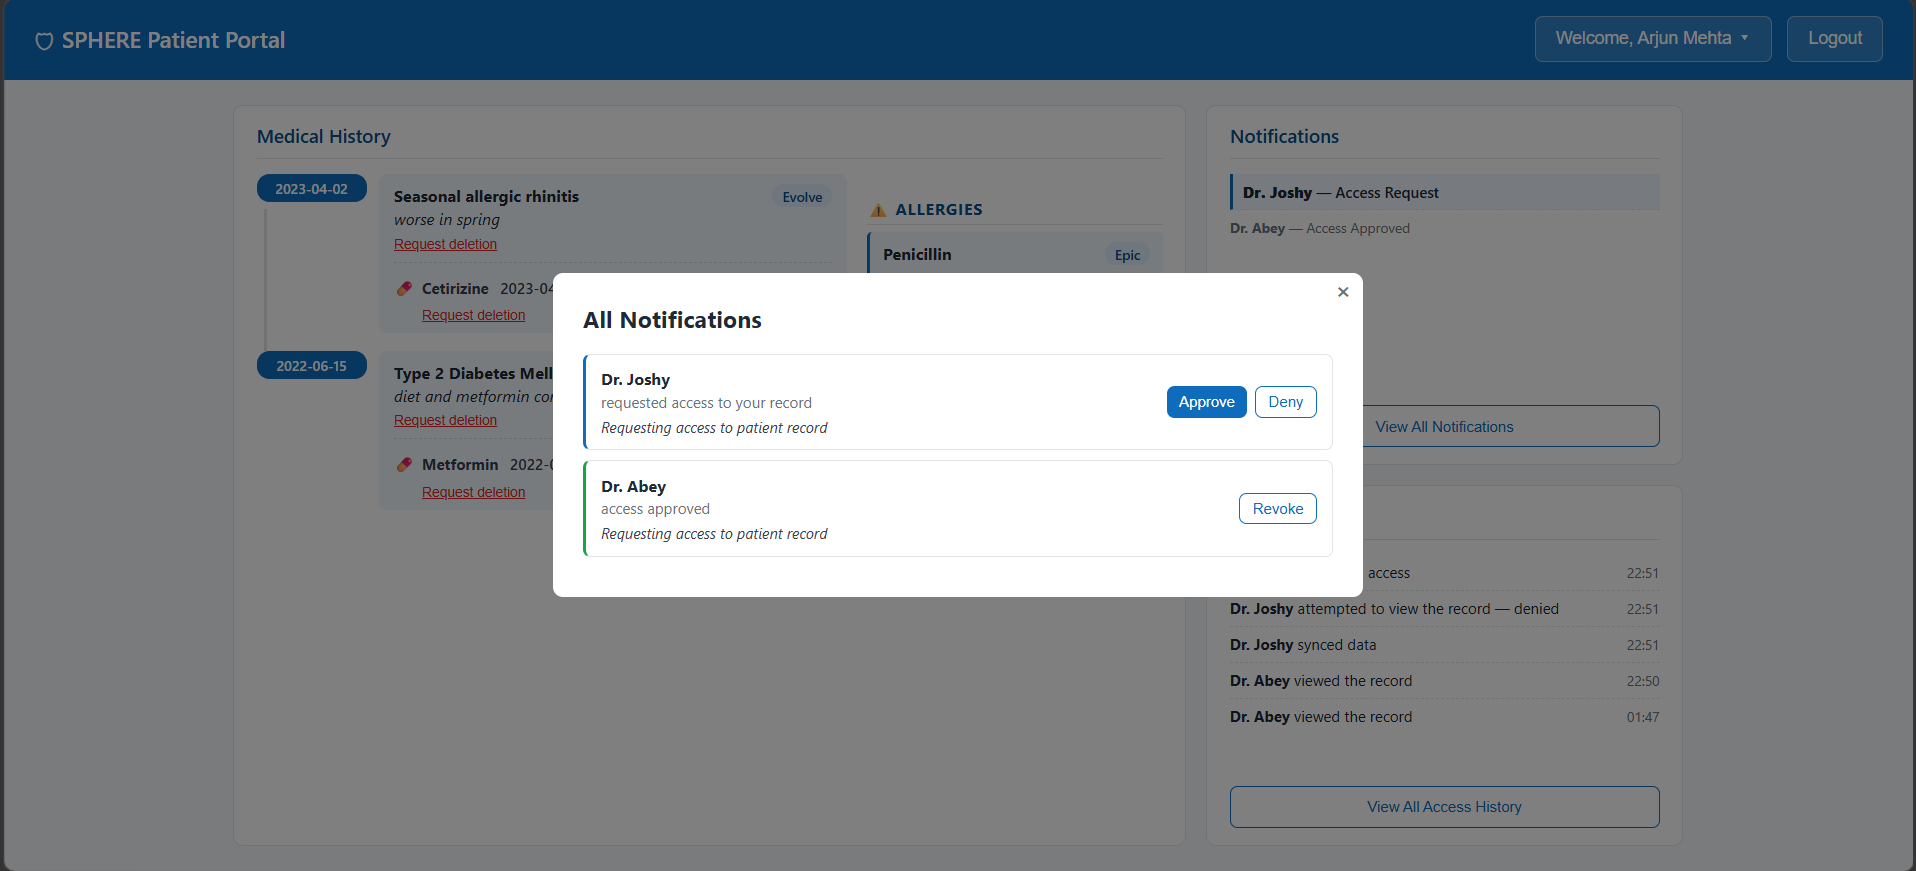Open View All Access History
The width and height of the screenshot is (1916, 871).
1444,807
